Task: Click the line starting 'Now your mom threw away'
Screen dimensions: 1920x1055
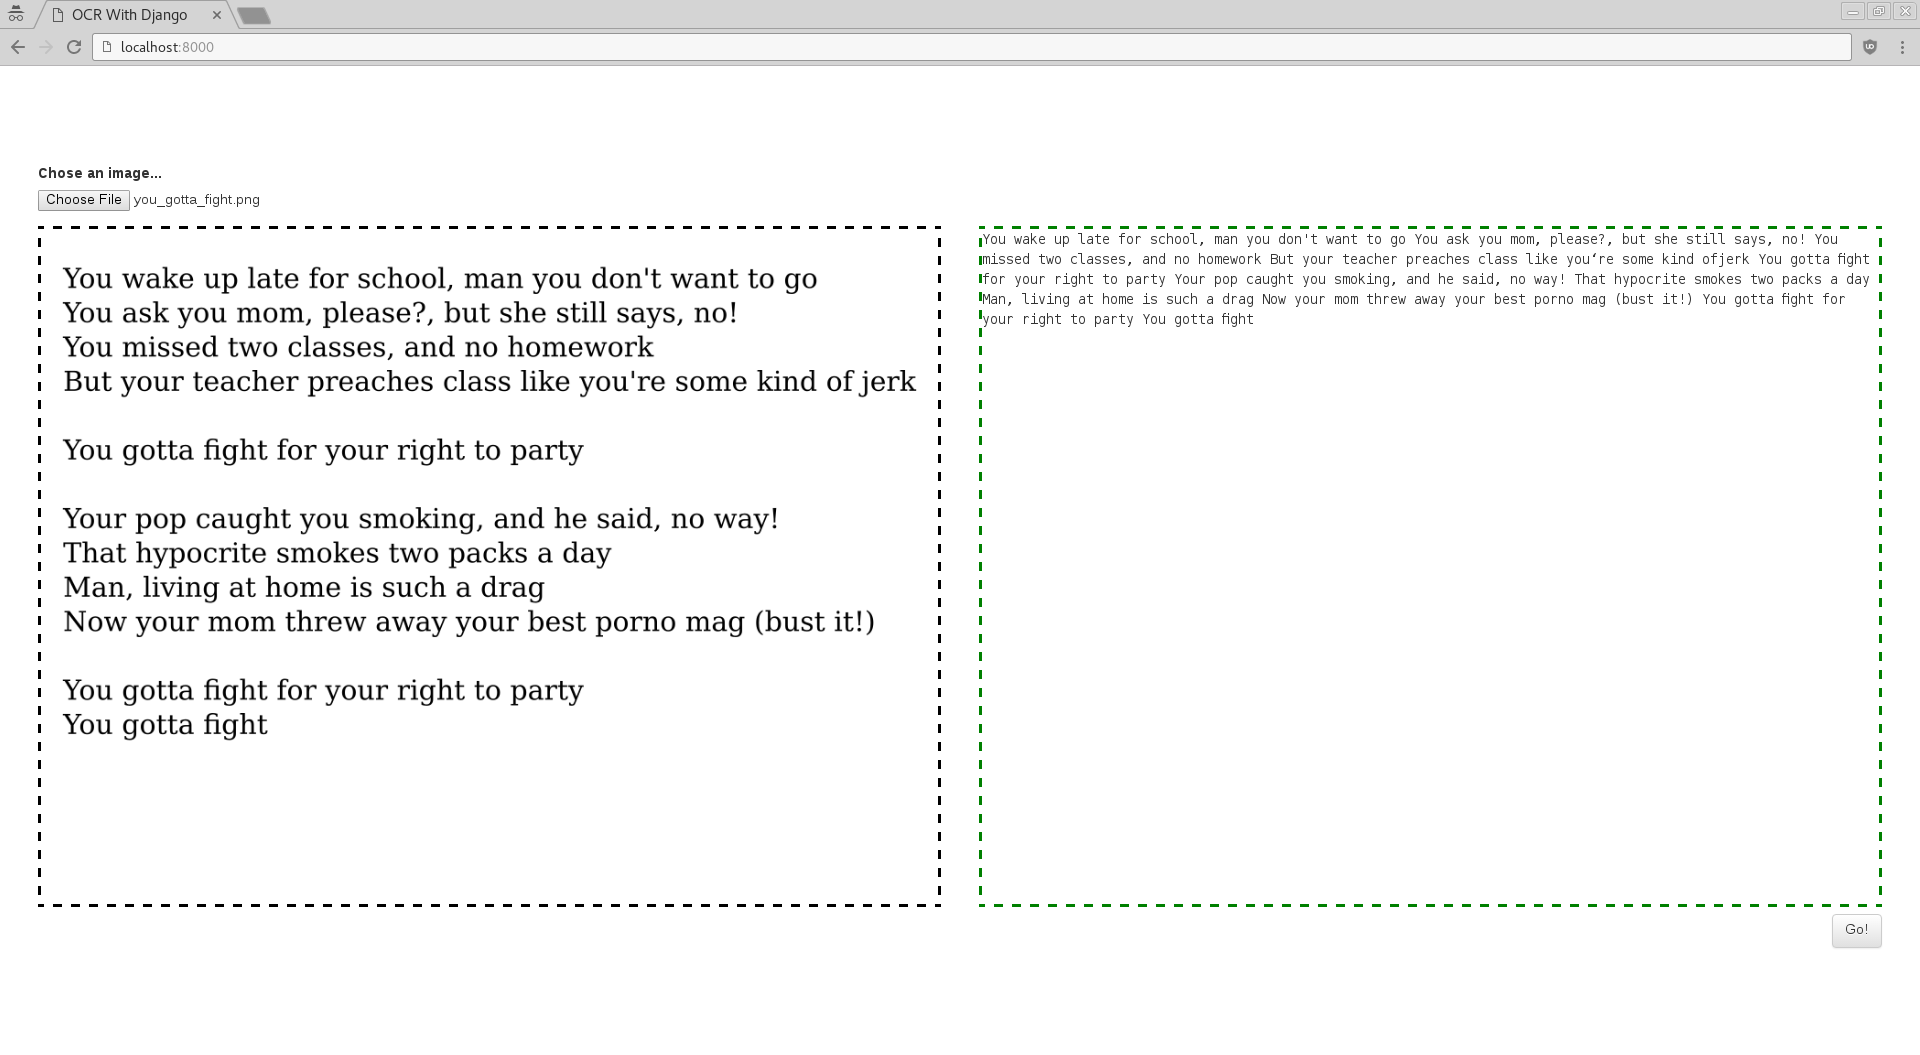Action: (x=469, y=622)
